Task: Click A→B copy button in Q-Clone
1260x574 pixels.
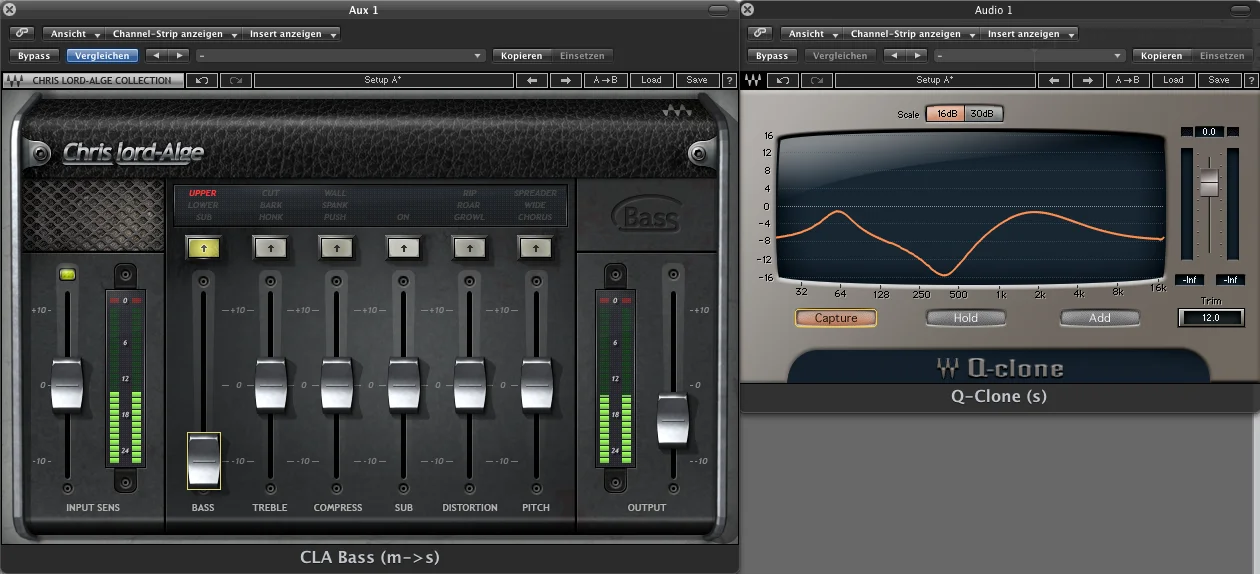Action: [x=1128, y=80]
